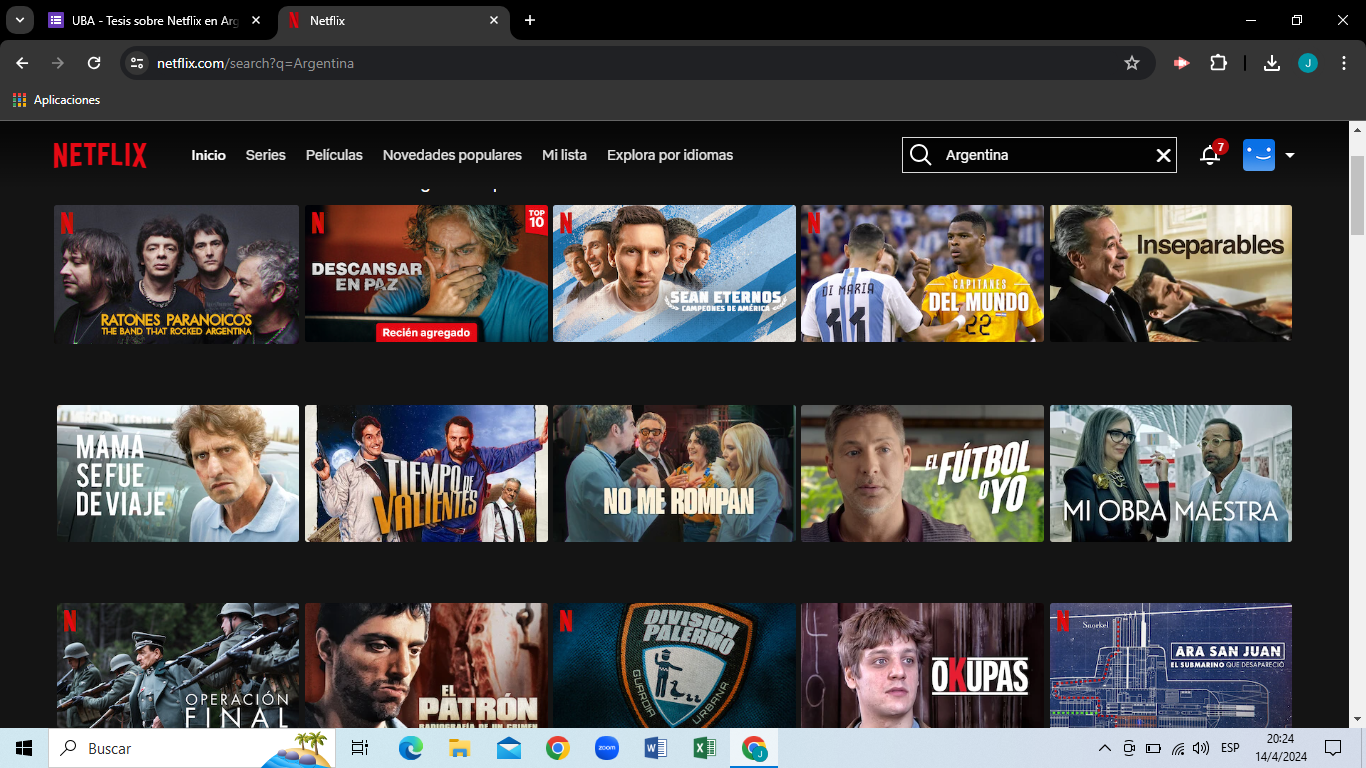This screenshot has width=1366, height=768.
Task: Select Novedades populares
Action: point(452,155)
